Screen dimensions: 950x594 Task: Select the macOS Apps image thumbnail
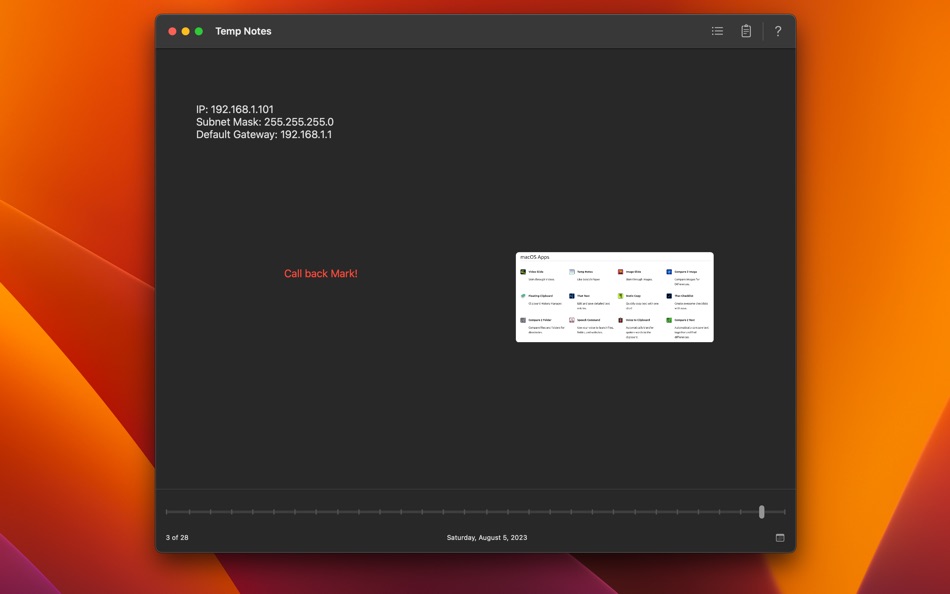[614, 297]
